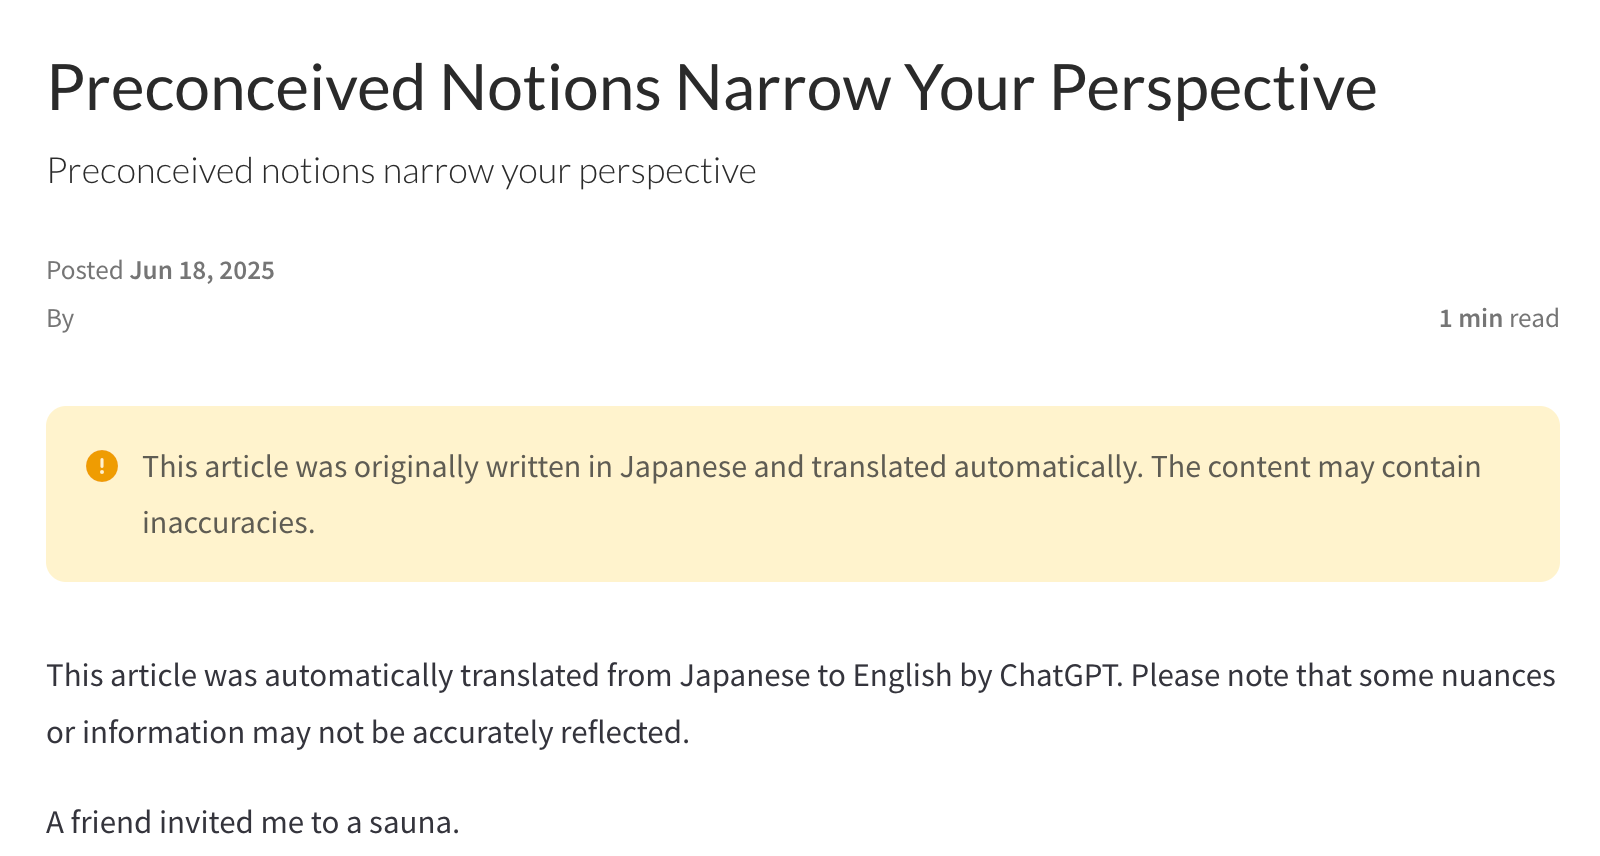Click the "By" author label
1600x856 pixels.
pos(60,319)
